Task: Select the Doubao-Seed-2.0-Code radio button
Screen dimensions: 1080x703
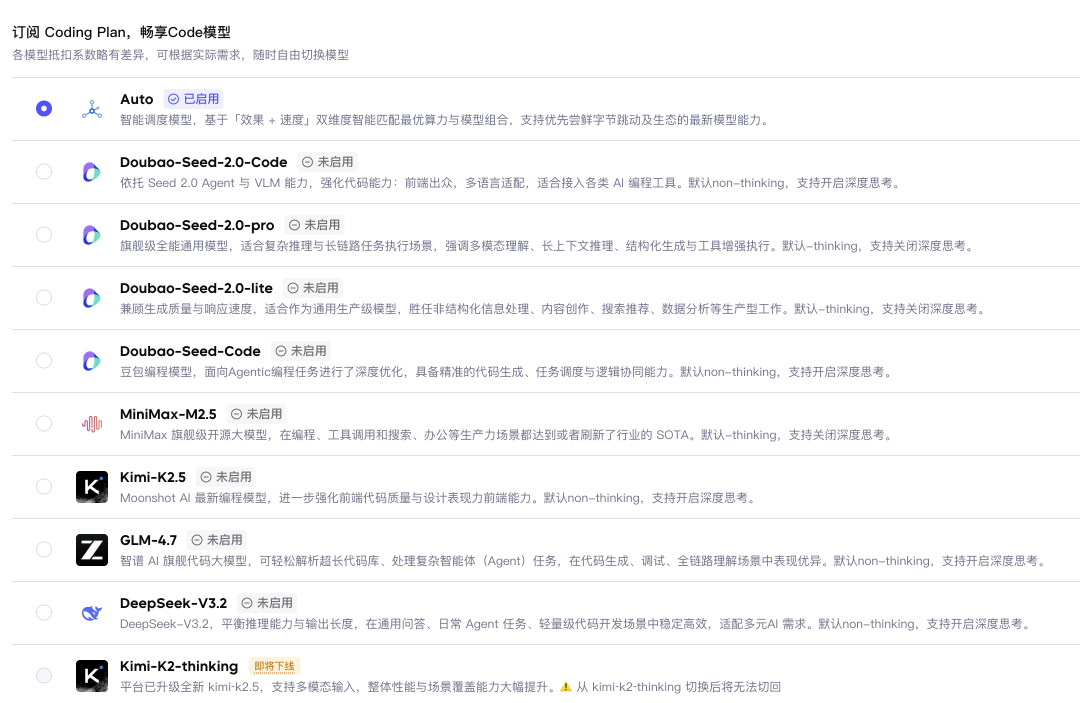Action: tap(44, 172)
